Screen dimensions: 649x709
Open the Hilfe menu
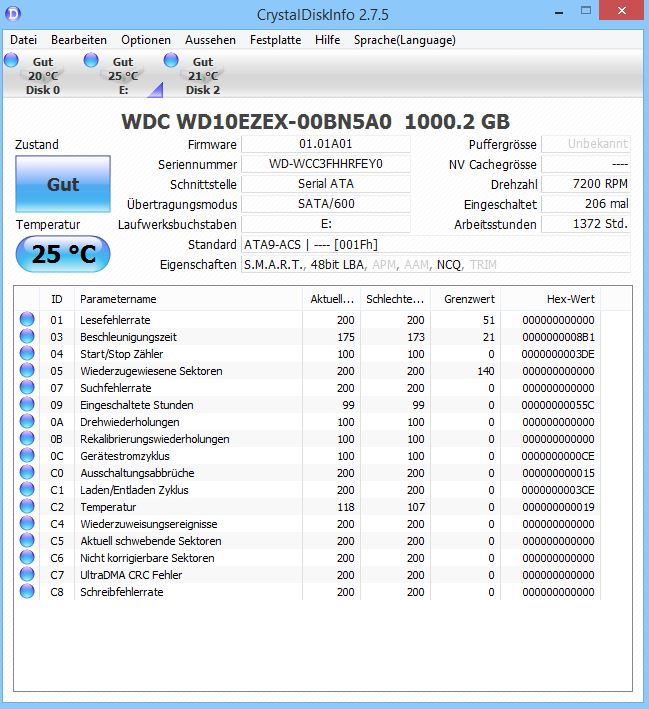point(327,40)
